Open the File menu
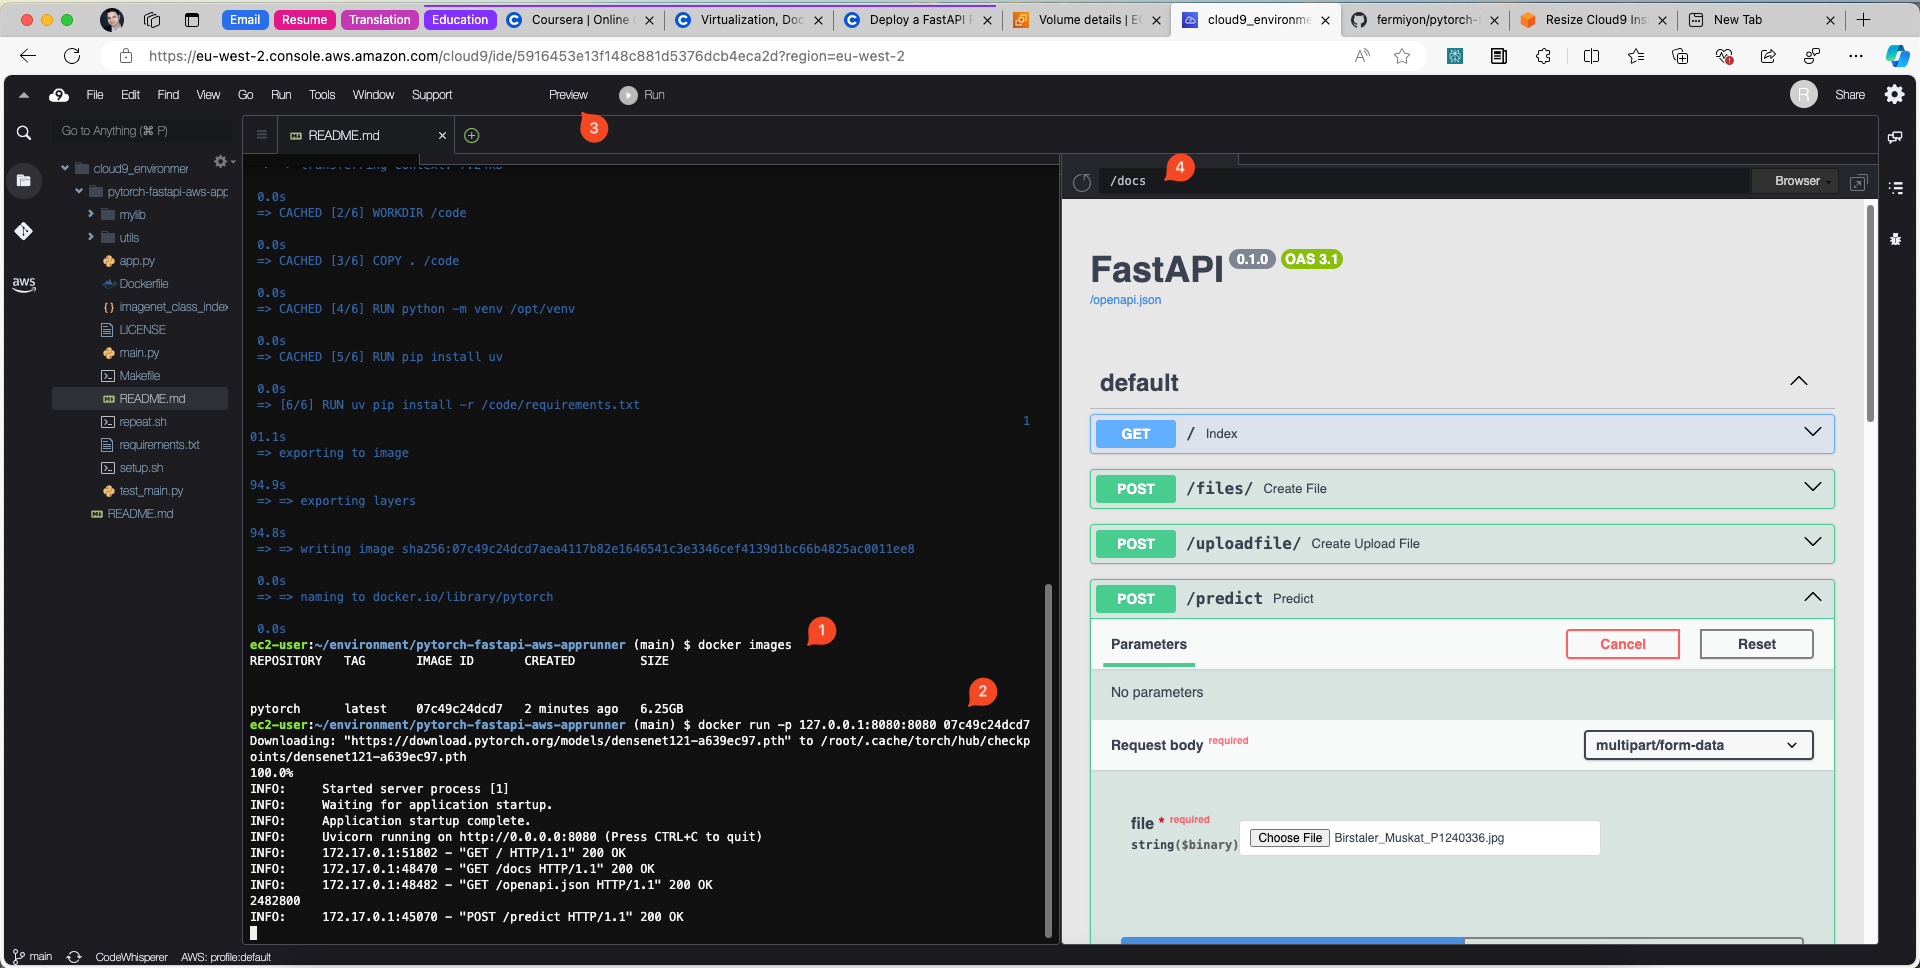Viewport: 1920px width, 968px height. pos(95,95)
